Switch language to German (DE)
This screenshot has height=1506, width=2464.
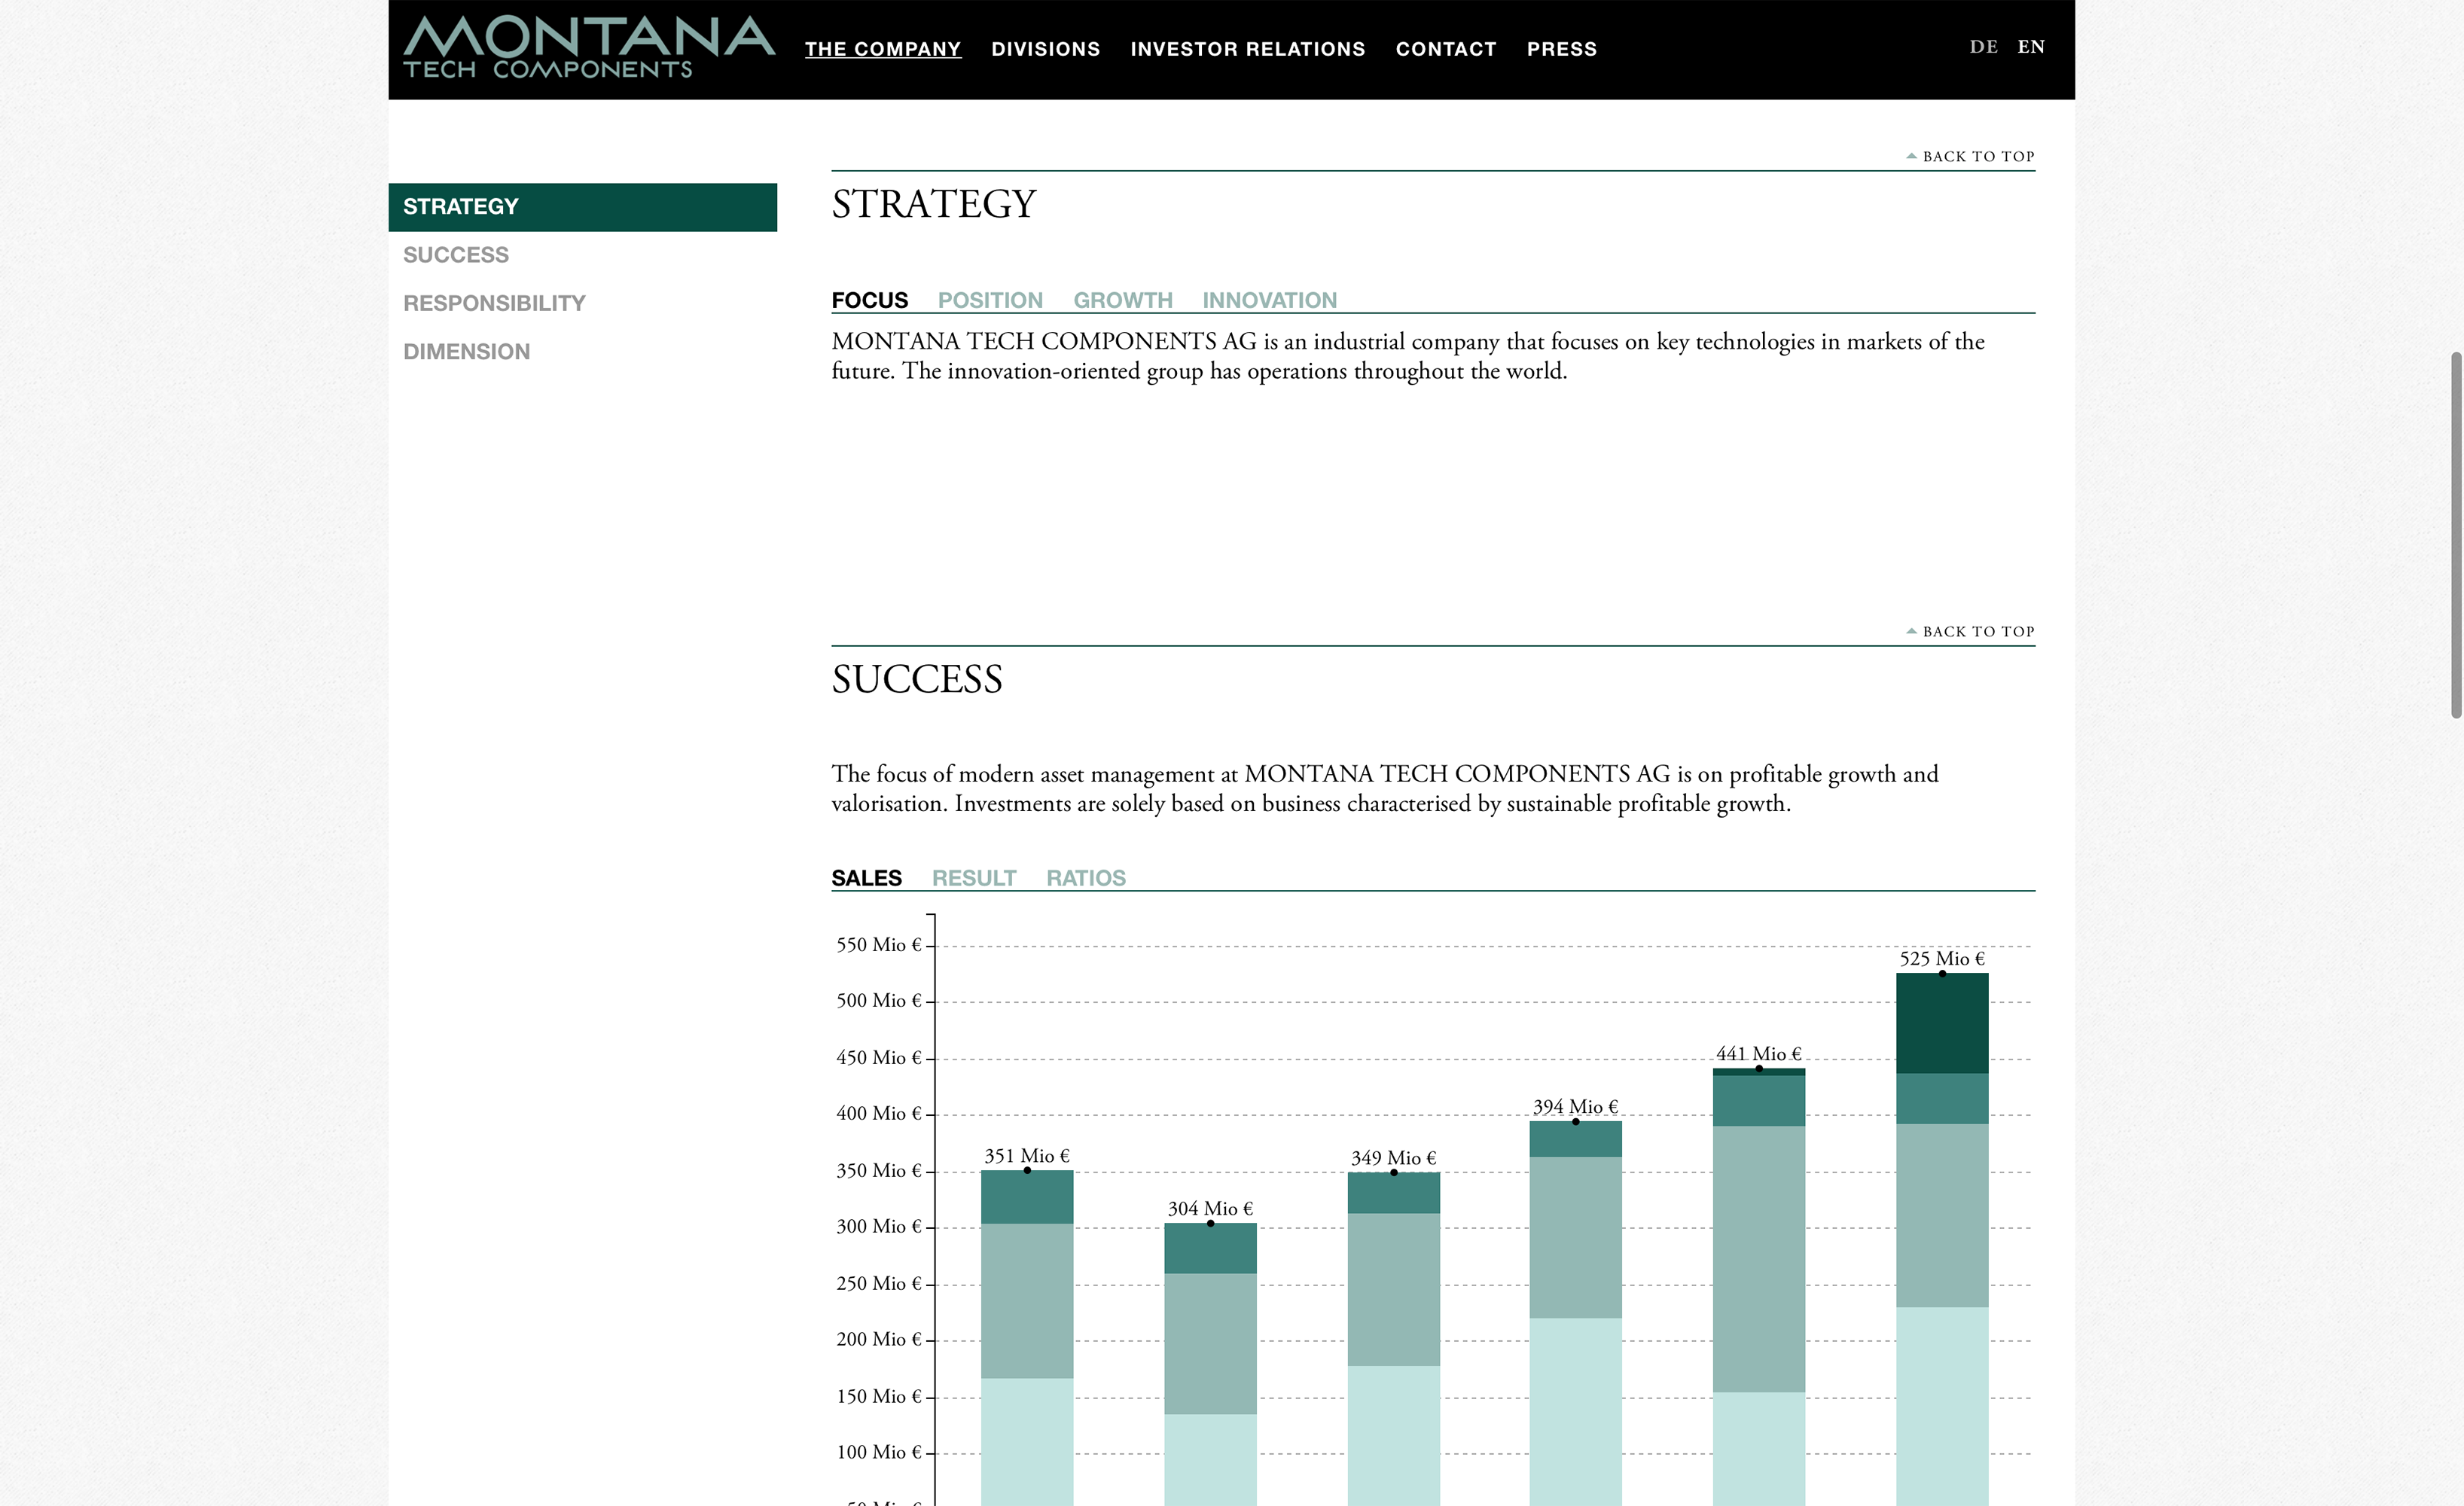1983,47
